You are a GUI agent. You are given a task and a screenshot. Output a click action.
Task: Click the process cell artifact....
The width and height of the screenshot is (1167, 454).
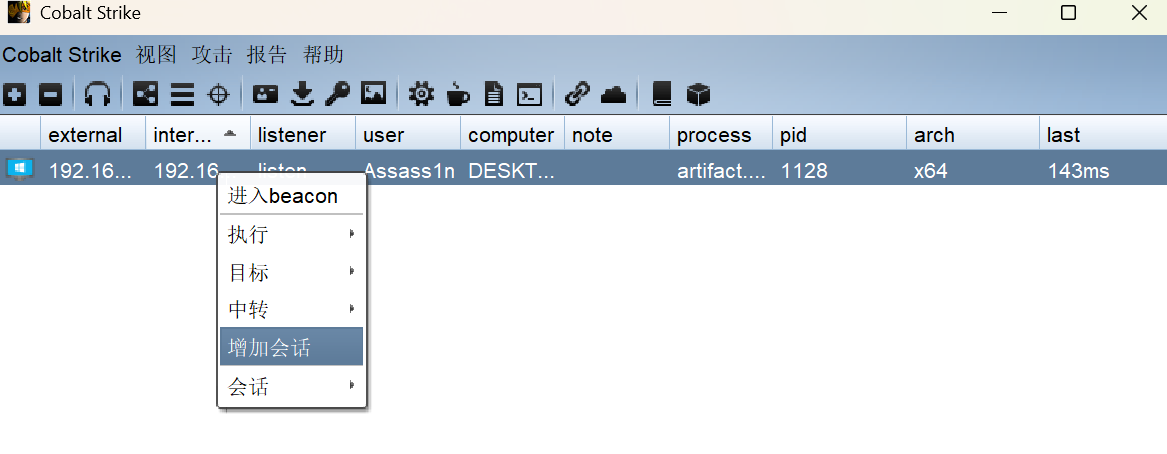(x=721, y=170)
